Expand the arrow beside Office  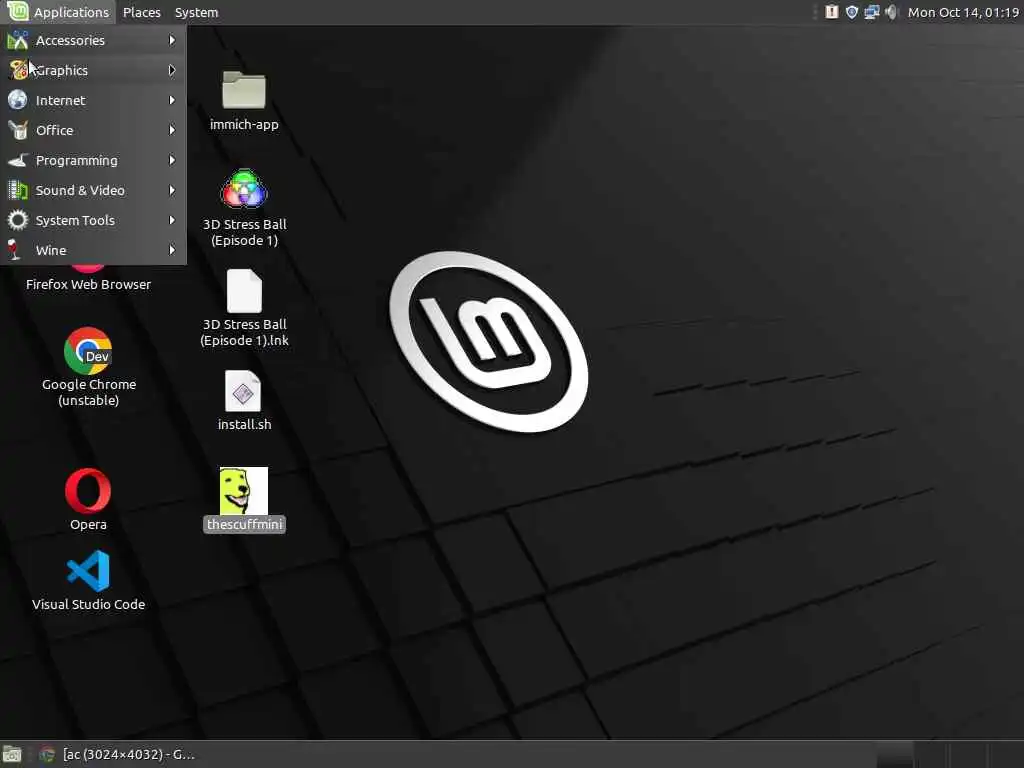click(x=172, y=131)
